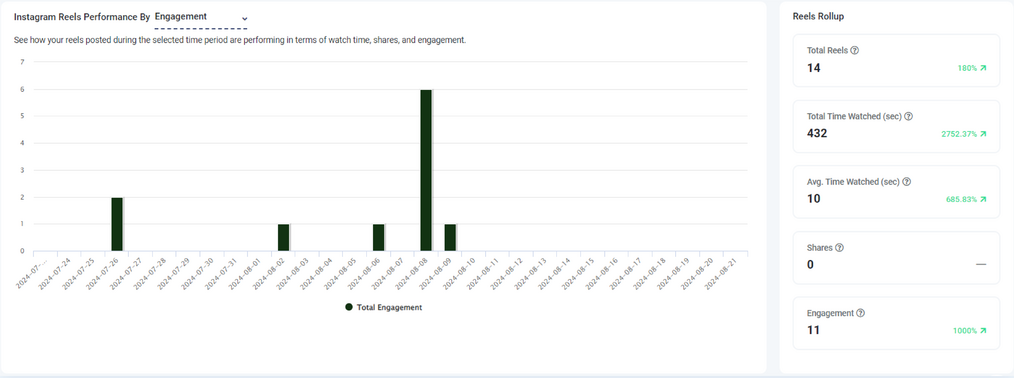Select the 2024-08-02 engagement bar
This screenshot has height=378, width=1014.
point(283,238)
